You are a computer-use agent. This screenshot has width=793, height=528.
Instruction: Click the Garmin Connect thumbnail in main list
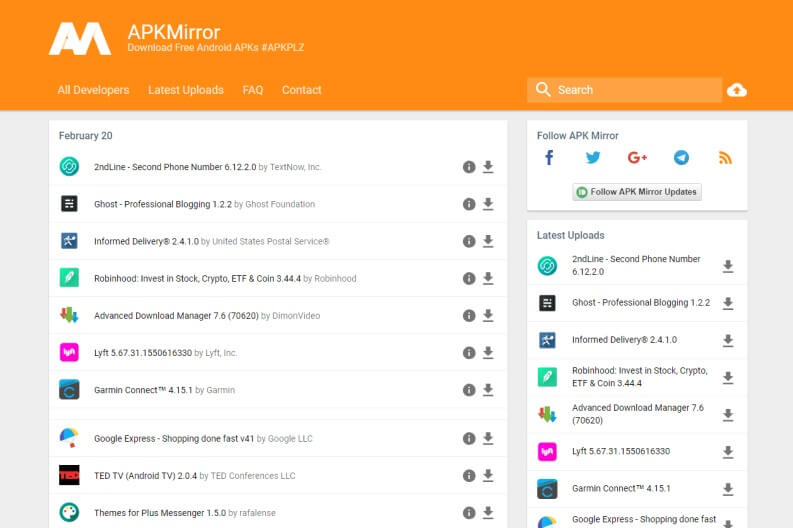tap(69, 389)
